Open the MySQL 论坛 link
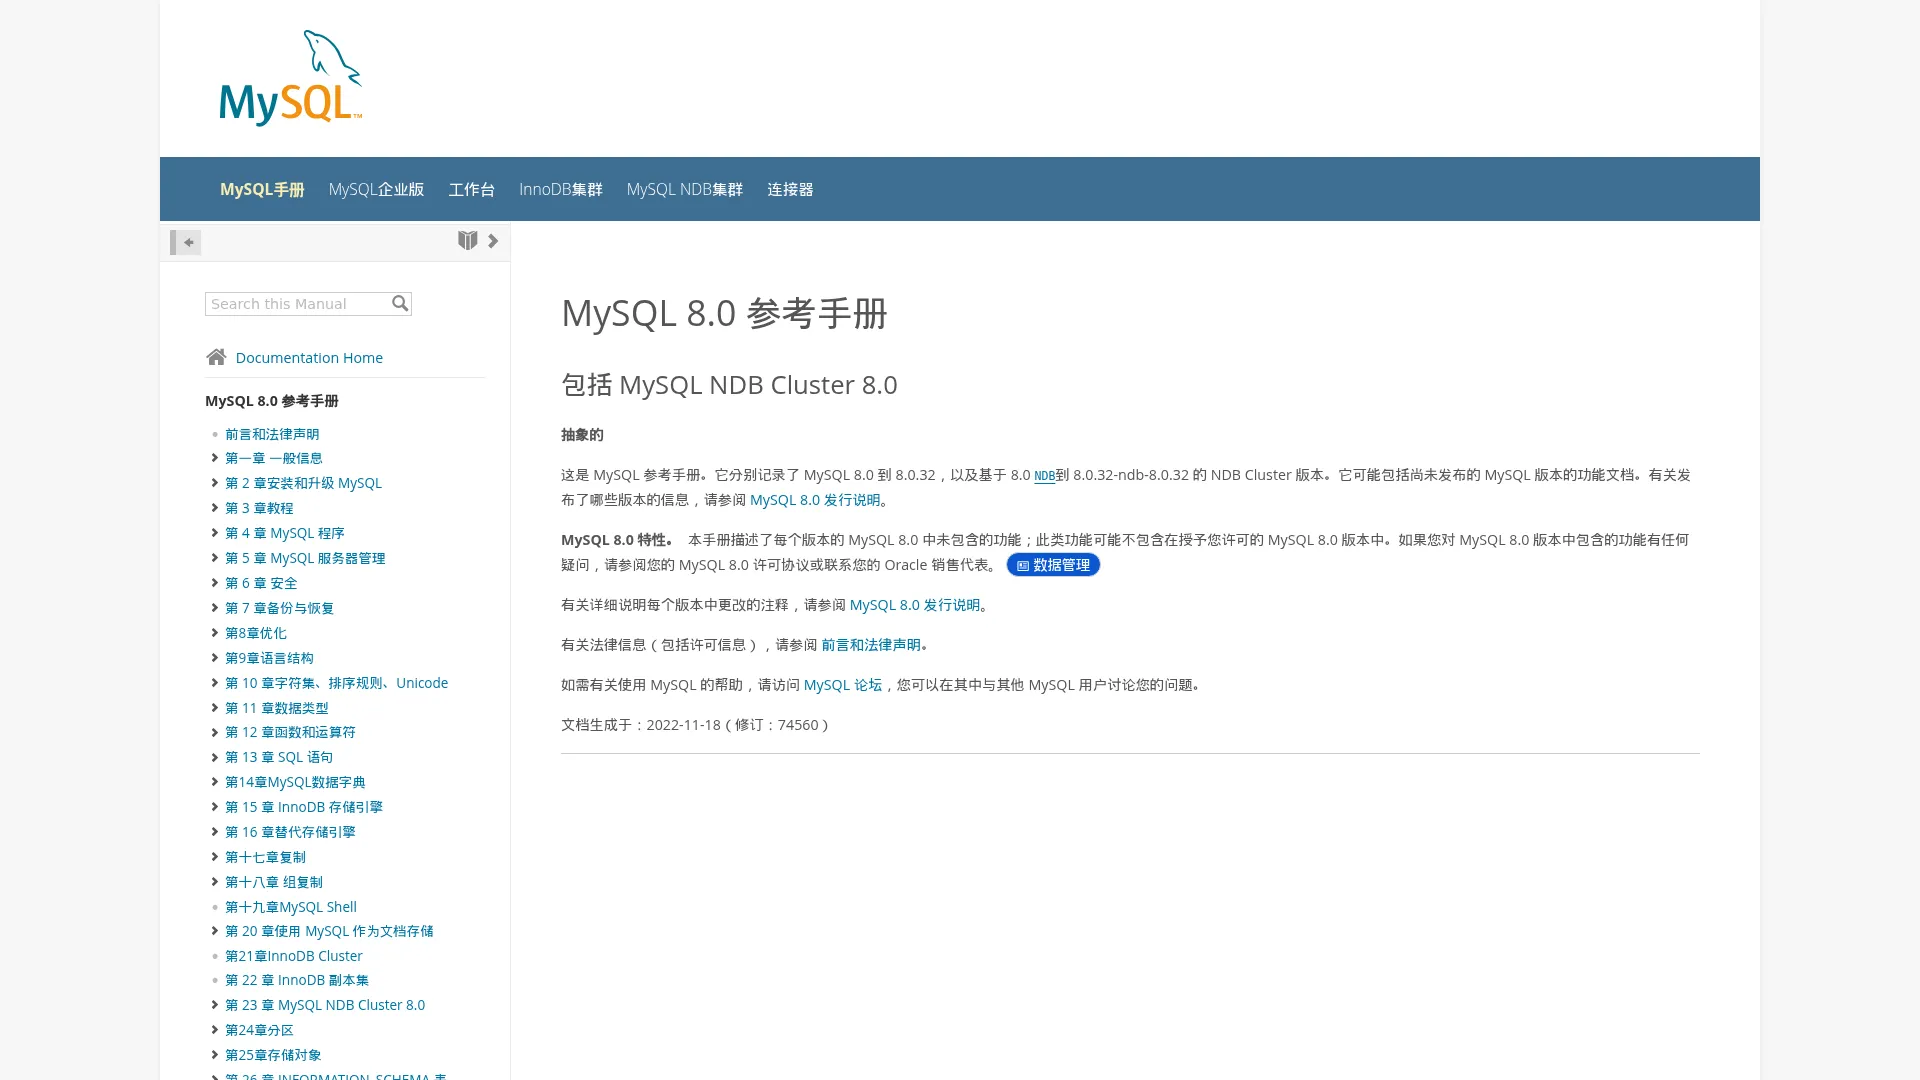Viewport: 1920px width, 1080px height. coord(843,685)
